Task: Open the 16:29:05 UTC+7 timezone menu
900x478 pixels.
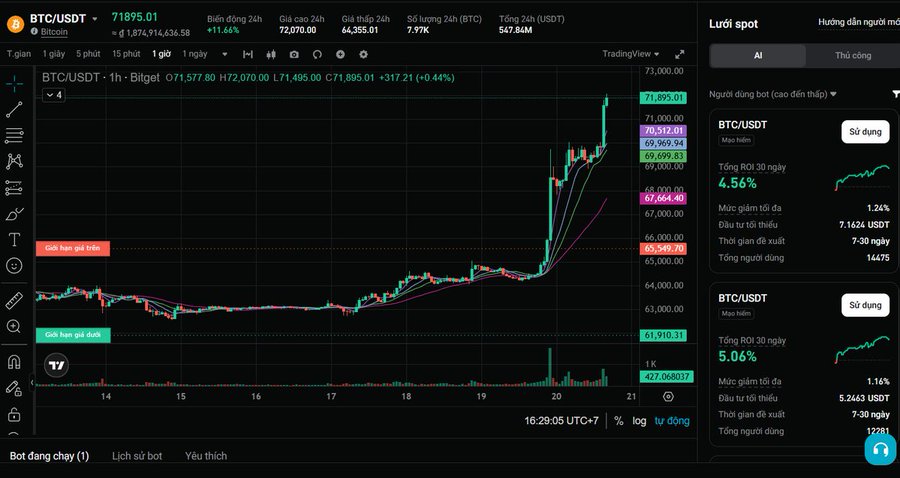Action: click(561, 421)
